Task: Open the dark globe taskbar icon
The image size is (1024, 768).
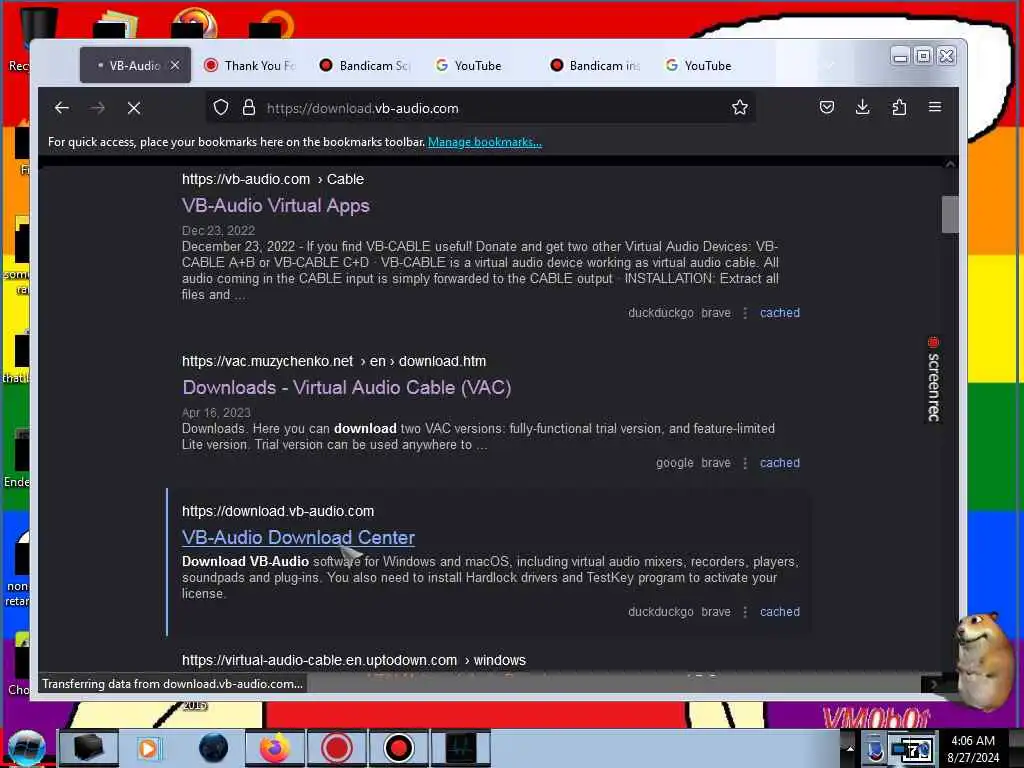Action: pyautogui.click(x=213, y=748)
